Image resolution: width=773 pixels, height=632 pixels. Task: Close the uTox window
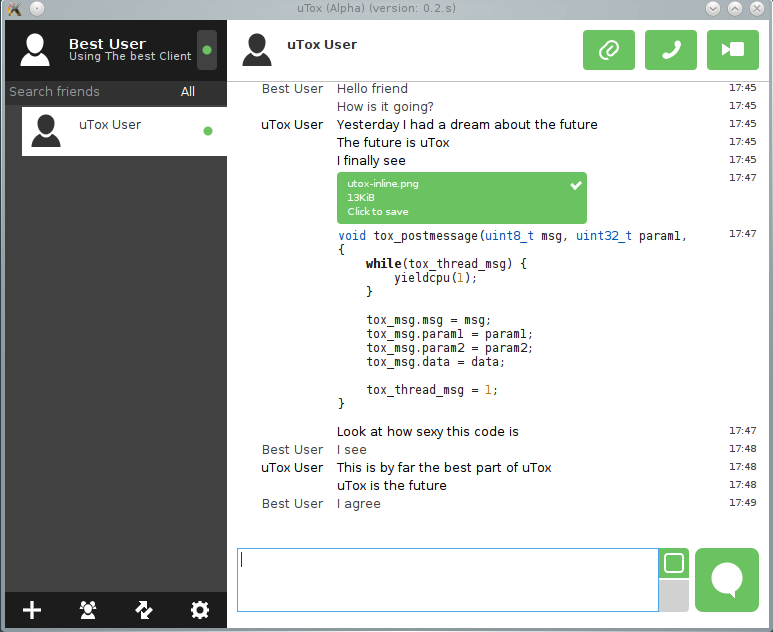click(x=757, y=8)
